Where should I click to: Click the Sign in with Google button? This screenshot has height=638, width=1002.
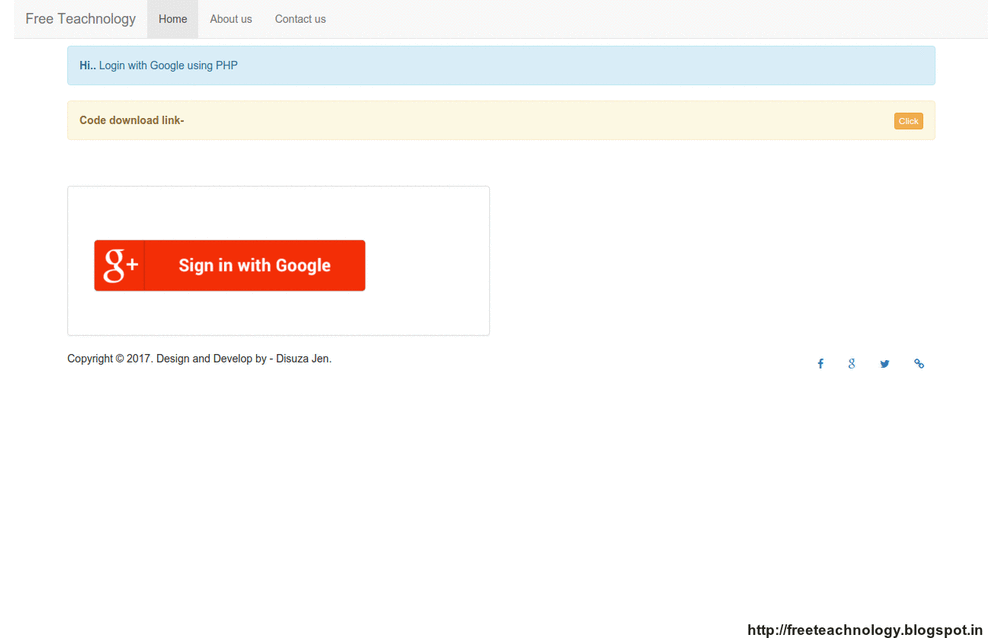[x=230, y=265]
